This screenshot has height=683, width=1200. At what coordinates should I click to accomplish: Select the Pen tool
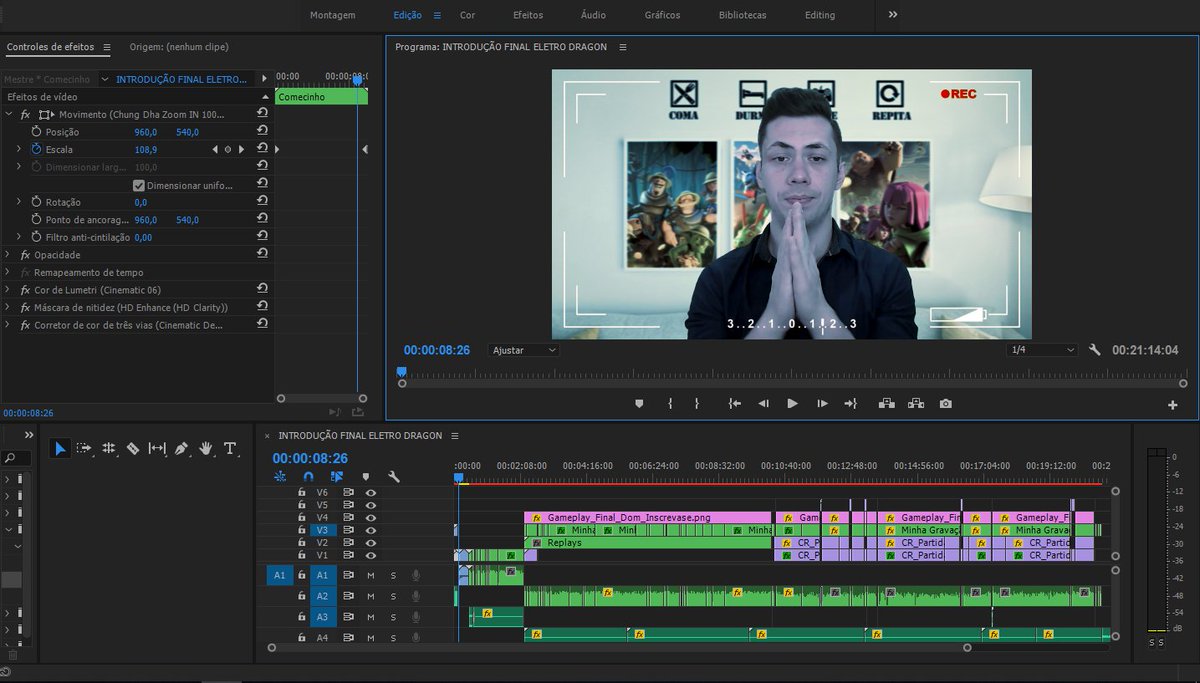click(x=181, y=449)
